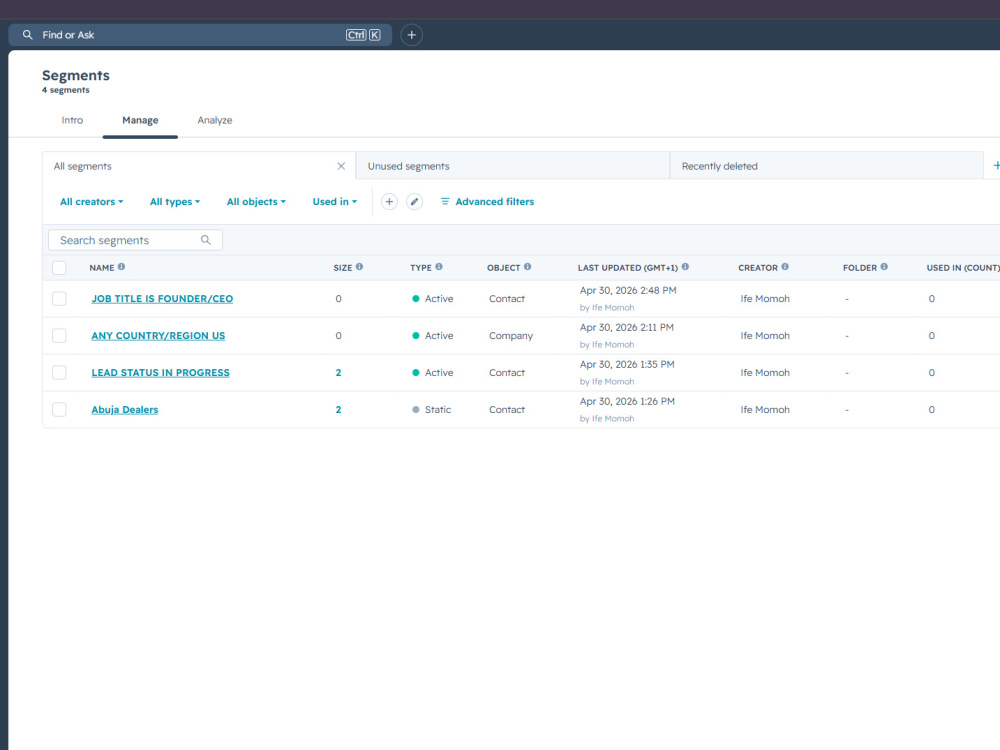Click the magnifier in Search segments box

click(x=205, y=240)
